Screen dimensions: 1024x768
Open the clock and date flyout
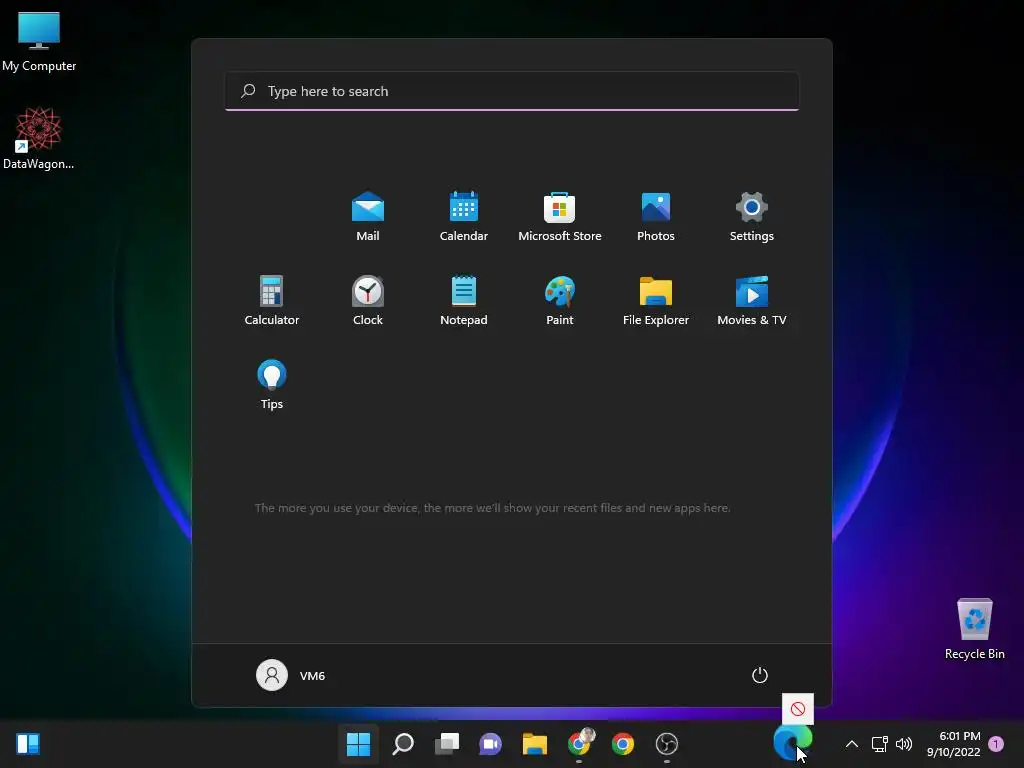coord(953,744)
